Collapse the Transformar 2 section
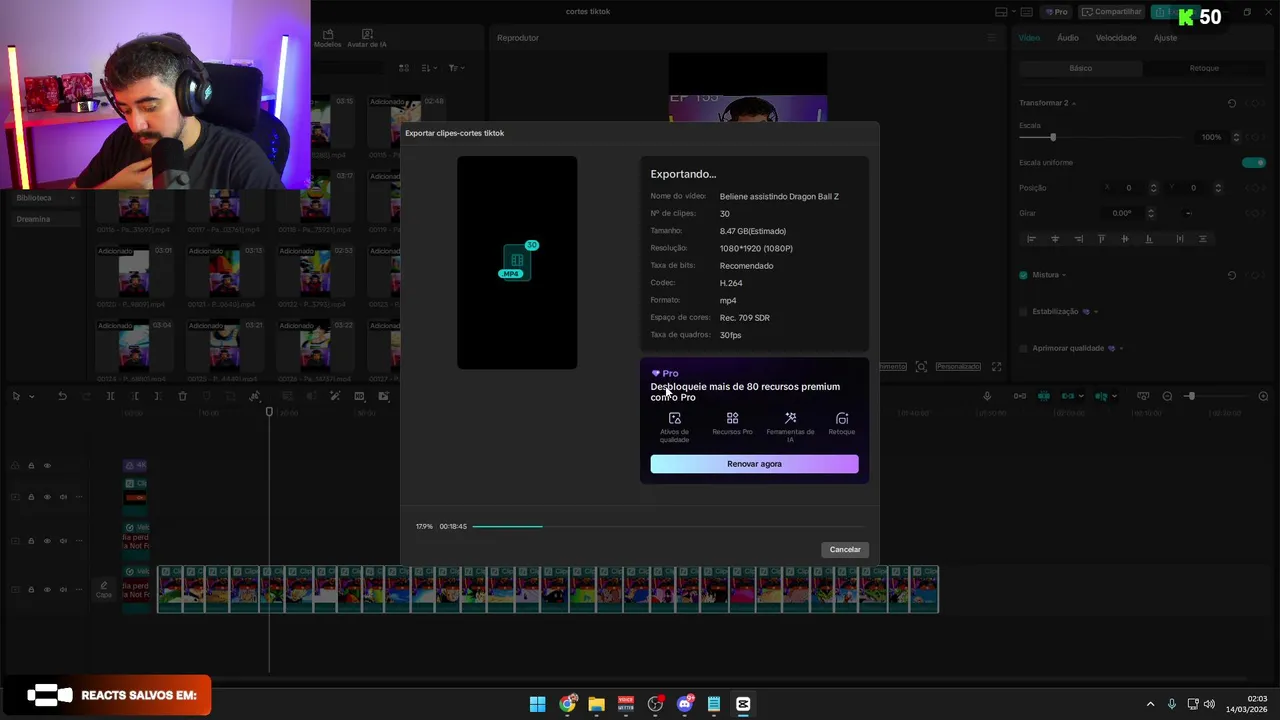Screen dimensions: 1280x720 [x=1074, y=104]
